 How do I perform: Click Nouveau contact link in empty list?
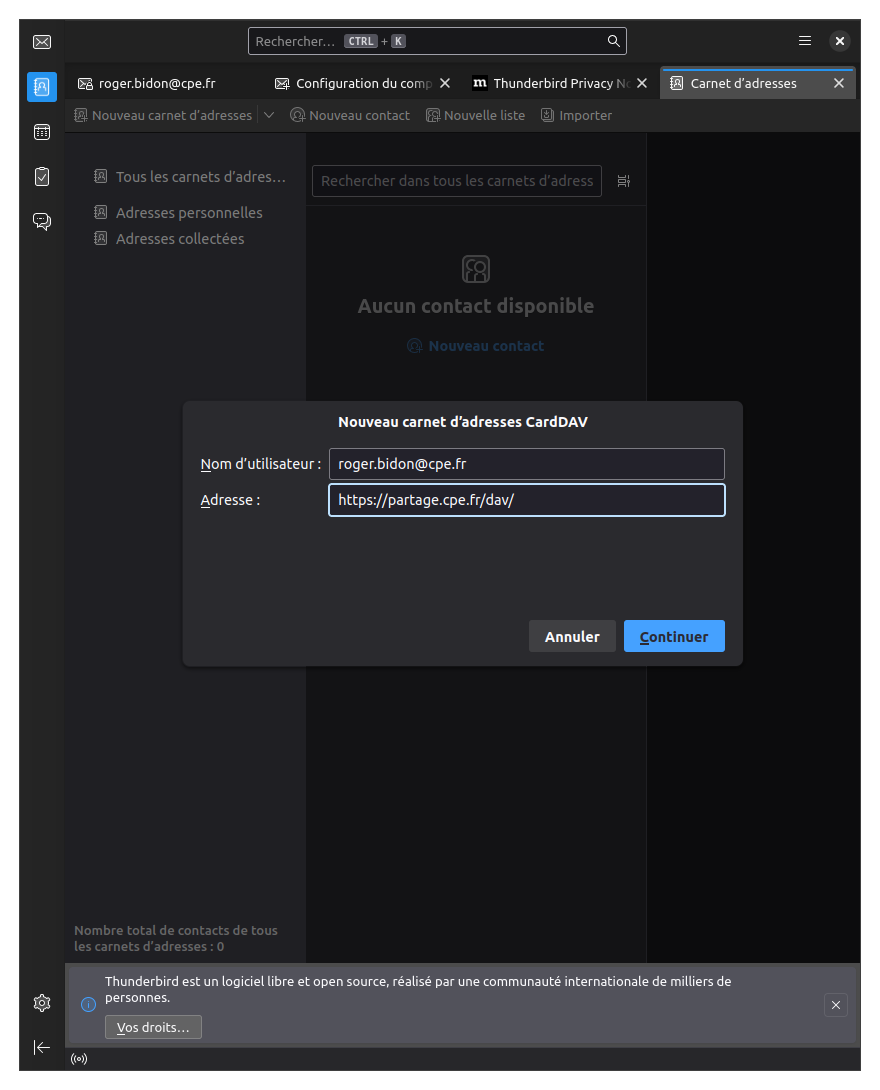tap(475, 345)
